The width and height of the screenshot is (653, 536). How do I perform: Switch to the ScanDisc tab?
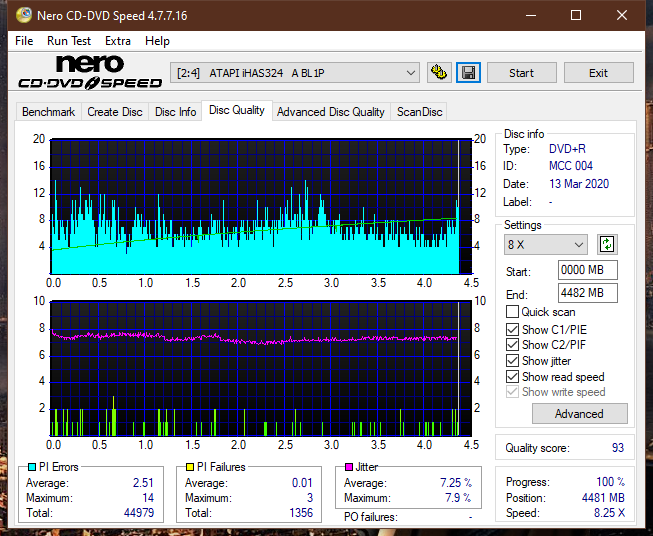(x=419, y=112)
